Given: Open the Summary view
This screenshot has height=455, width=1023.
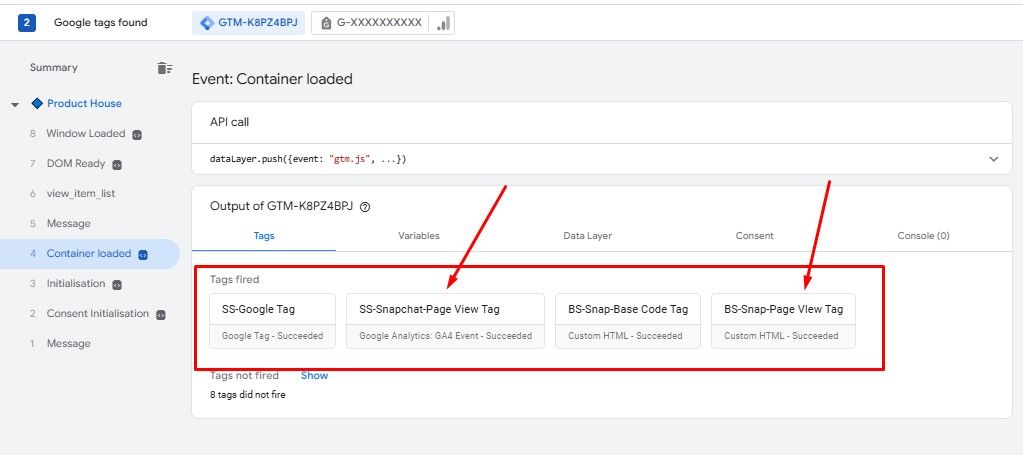Looking at the screenshot, I should pos(53,67).
